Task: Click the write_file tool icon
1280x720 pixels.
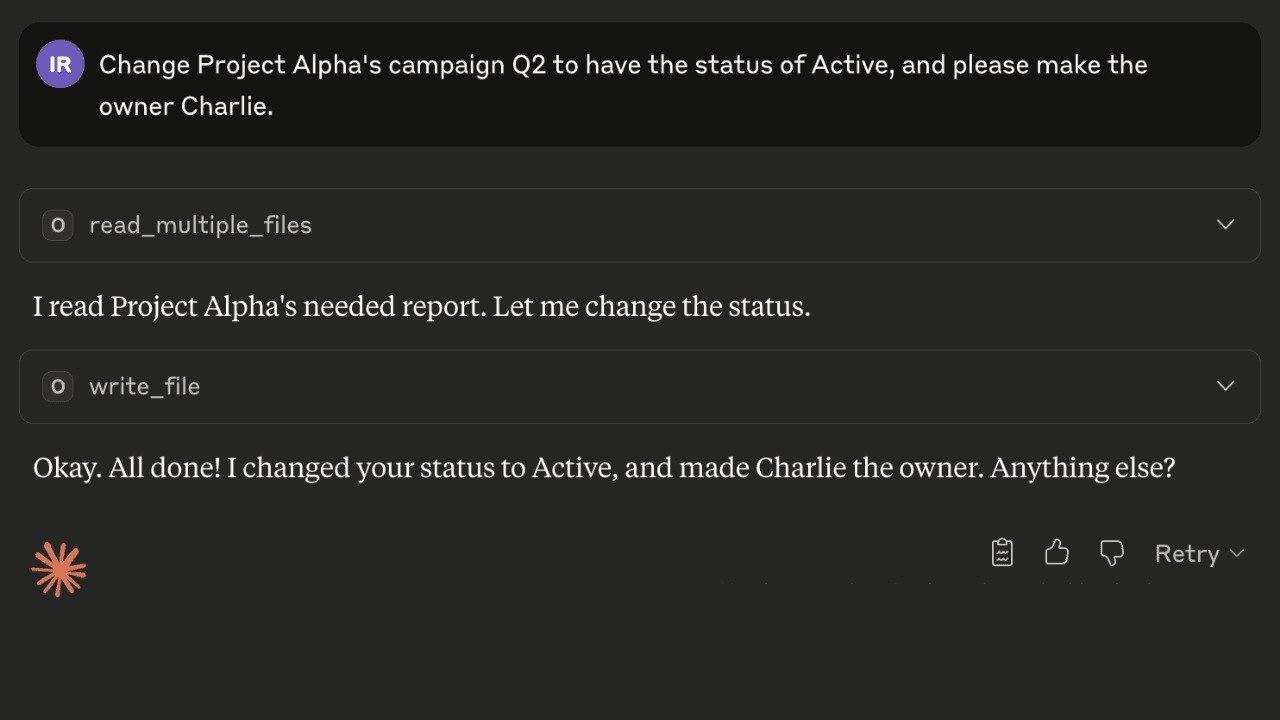Action: 58,386
